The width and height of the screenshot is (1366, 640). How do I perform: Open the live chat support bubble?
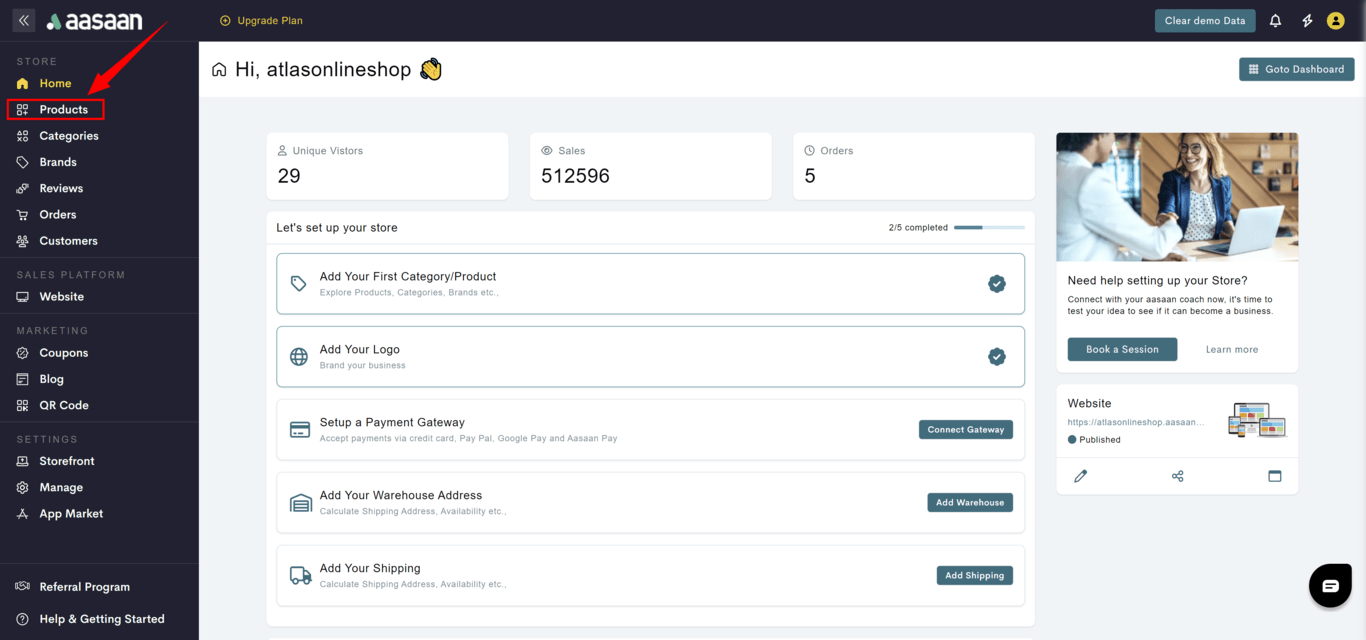1329,586
